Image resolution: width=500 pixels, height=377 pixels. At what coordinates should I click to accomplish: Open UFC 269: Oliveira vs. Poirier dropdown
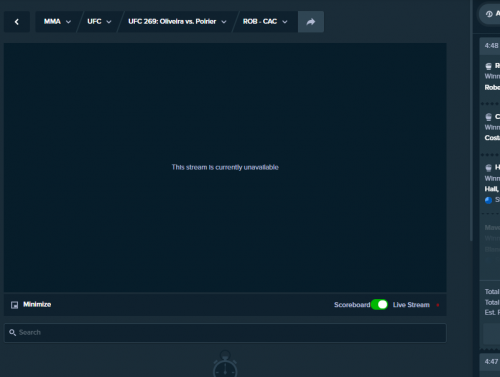(177, 22)
